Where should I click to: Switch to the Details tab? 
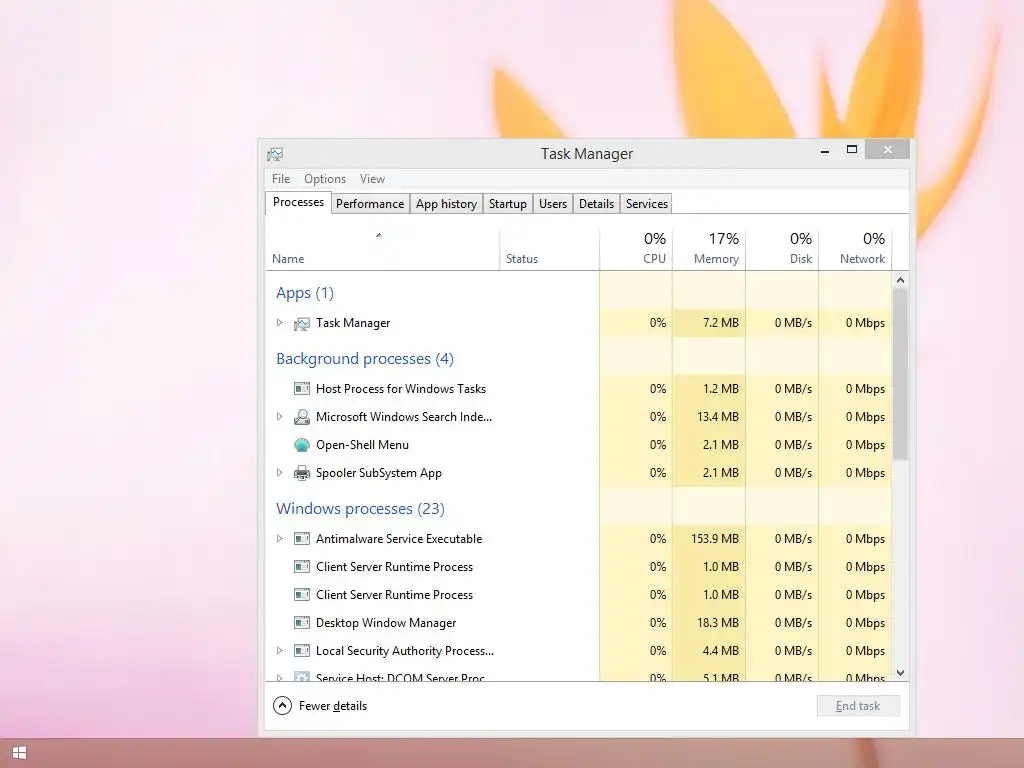point(596,204)
